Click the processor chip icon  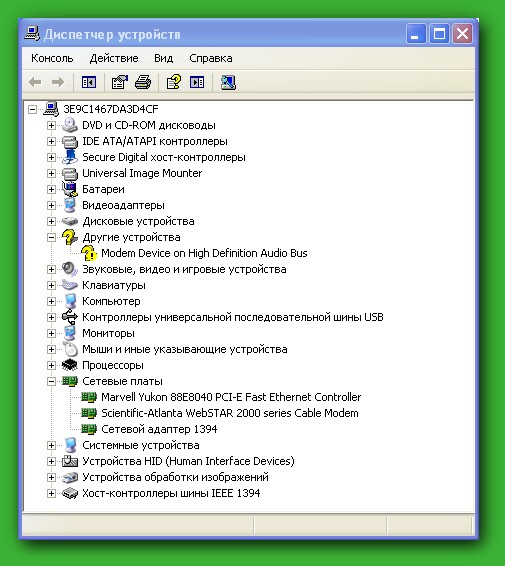[x=70, y=365]
